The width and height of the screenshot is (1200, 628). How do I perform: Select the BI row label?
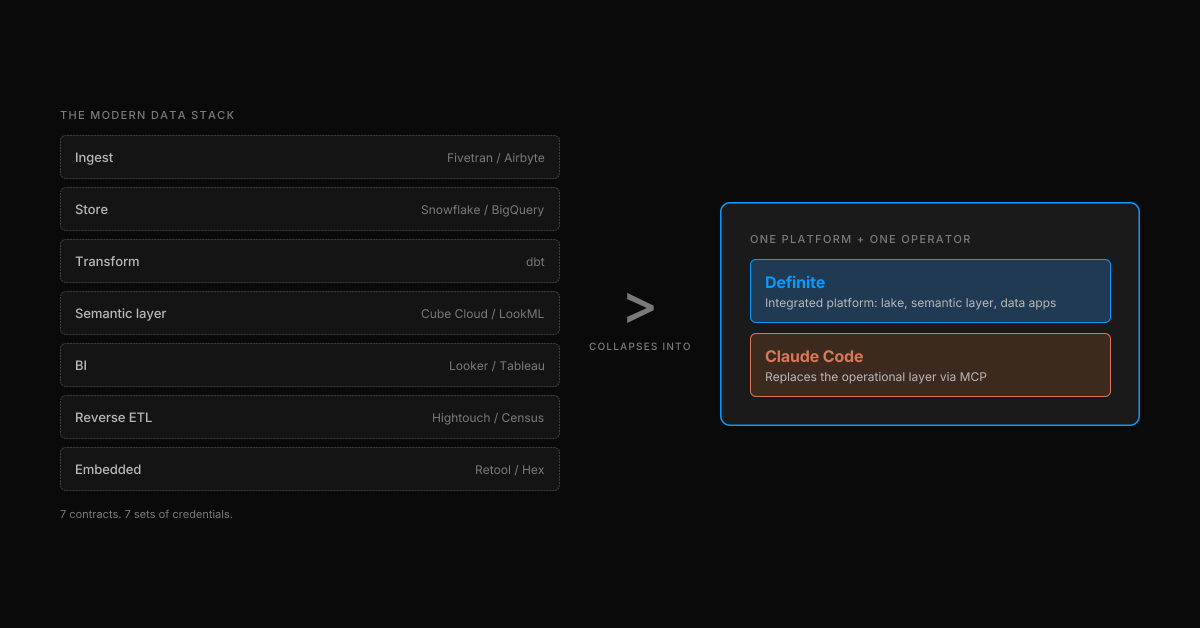coord(81,366)
